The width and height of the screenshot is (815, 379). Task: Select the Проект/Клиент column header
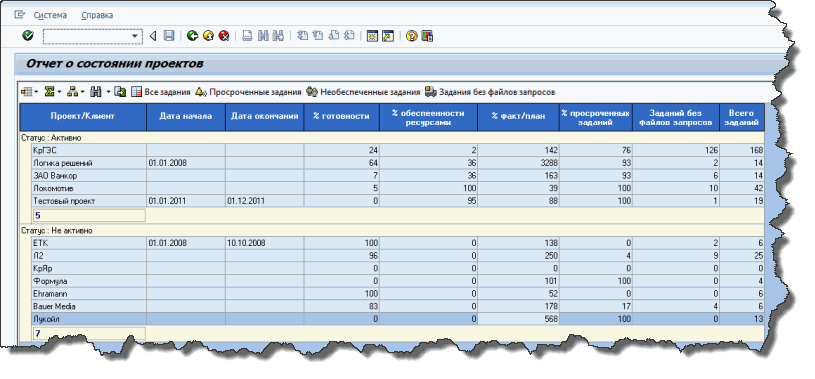[x=83, y=116]
